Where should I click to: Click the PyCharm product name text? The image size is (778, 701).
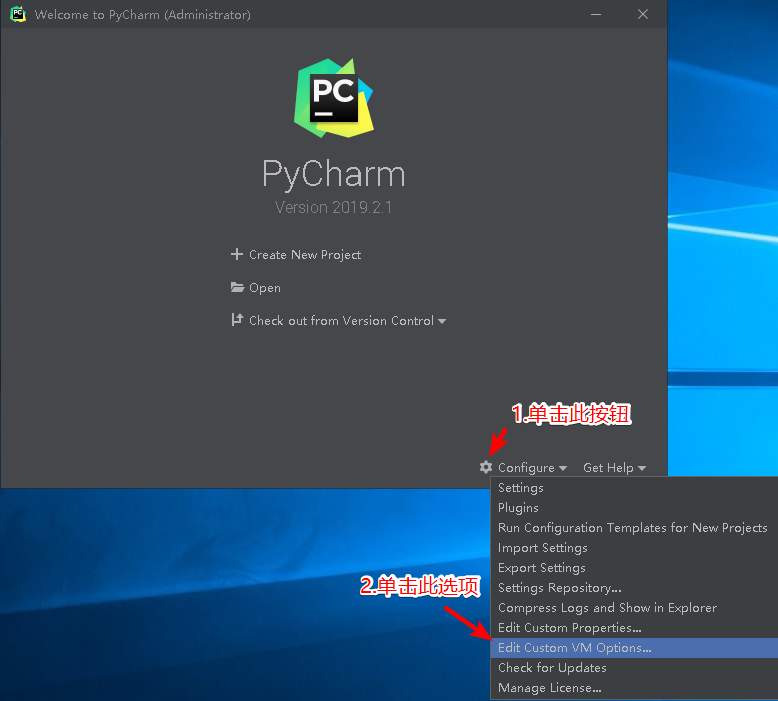coord(333,174)
